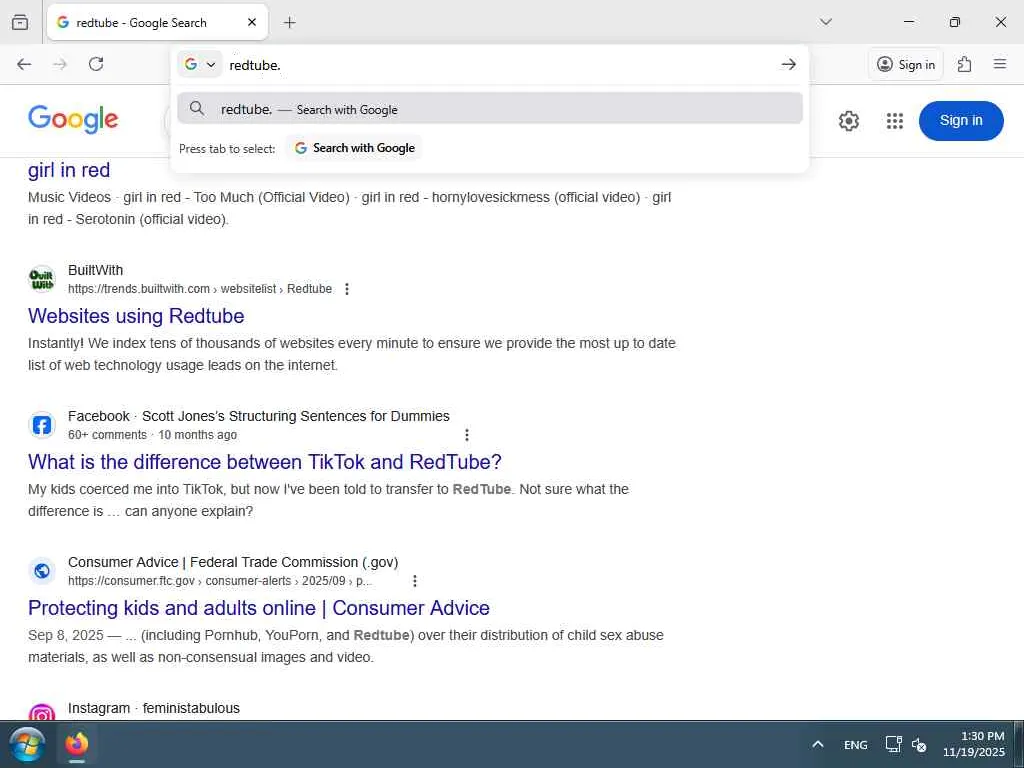This screenshot has width=1024, height=768.
Task: Open Firefox account Sign in button
Action: (x=906, y=64)
